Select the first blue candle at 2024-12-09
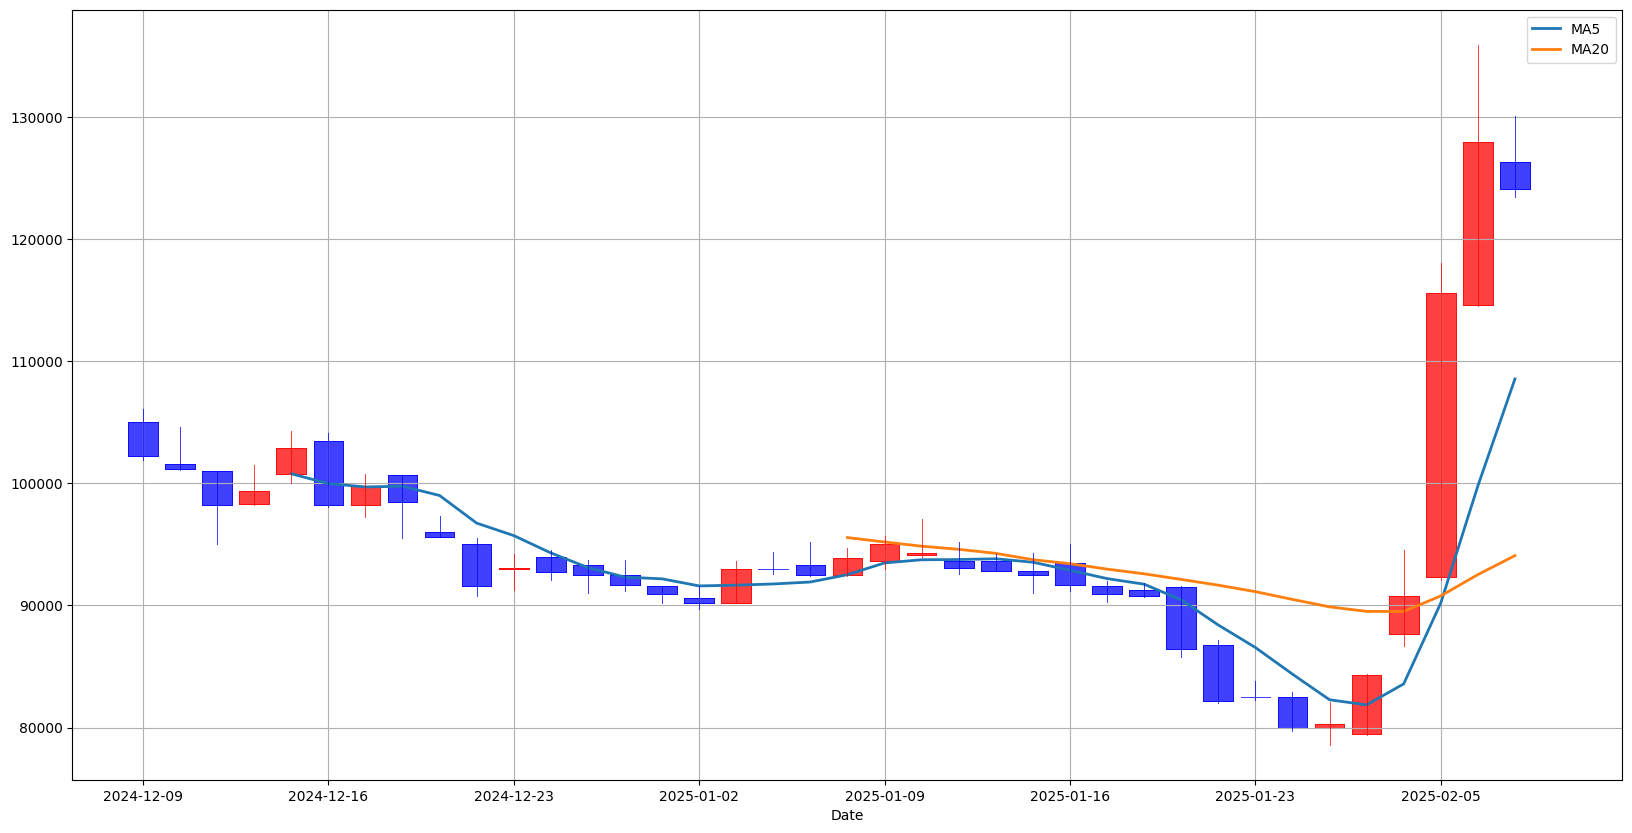The height and width of the screenshot is (833, 1632). (x=143, y=439)
